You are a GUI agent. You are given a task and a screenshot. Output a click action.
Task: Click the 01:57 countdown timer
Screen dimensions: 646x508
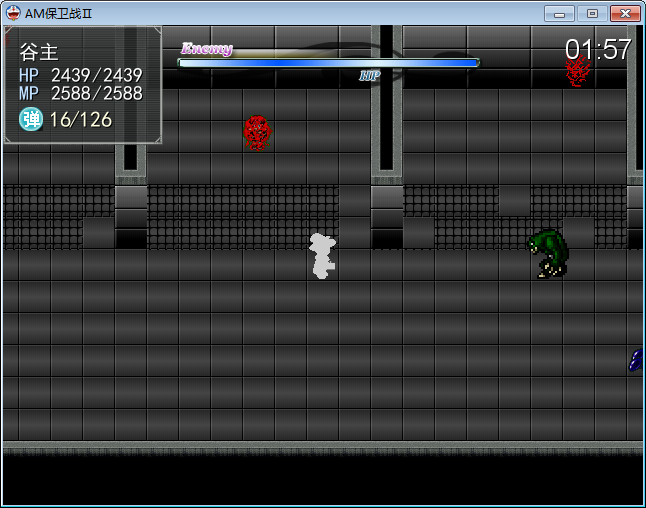(x=598, y=49)
